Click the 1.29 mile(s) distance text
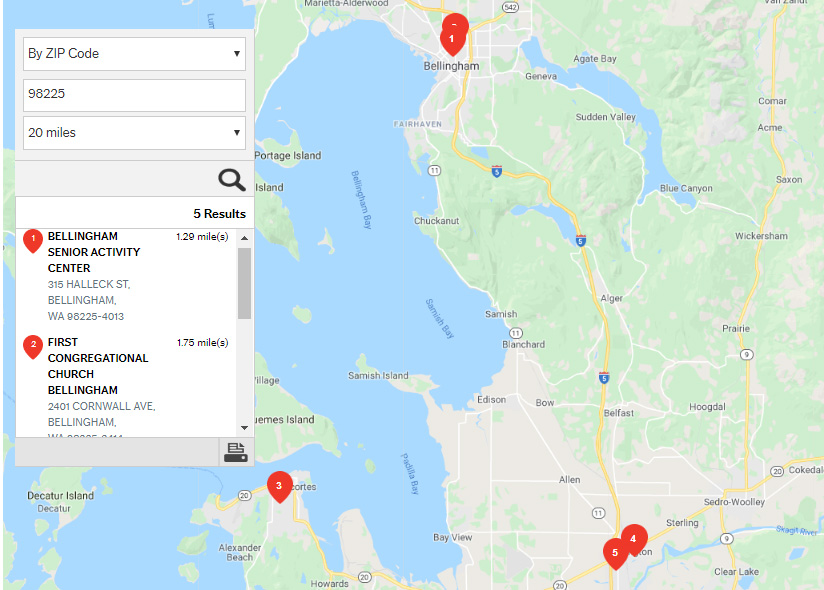 202,236
